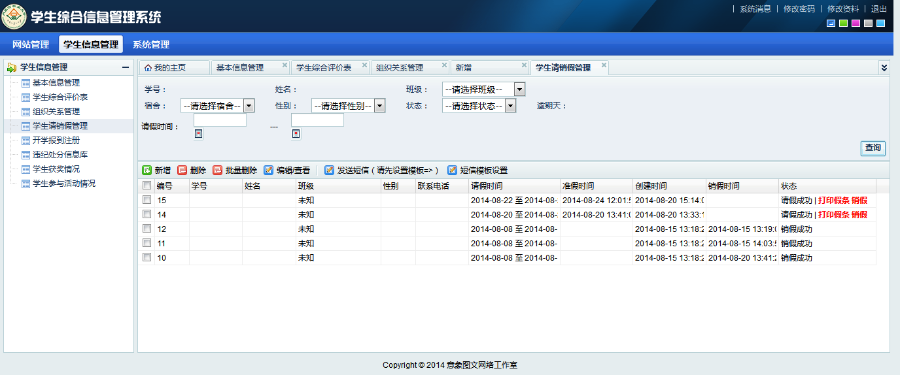Select the gray theme color swatch
The image size is (900, 375).
pyautogui.click(x=868, y=23)
